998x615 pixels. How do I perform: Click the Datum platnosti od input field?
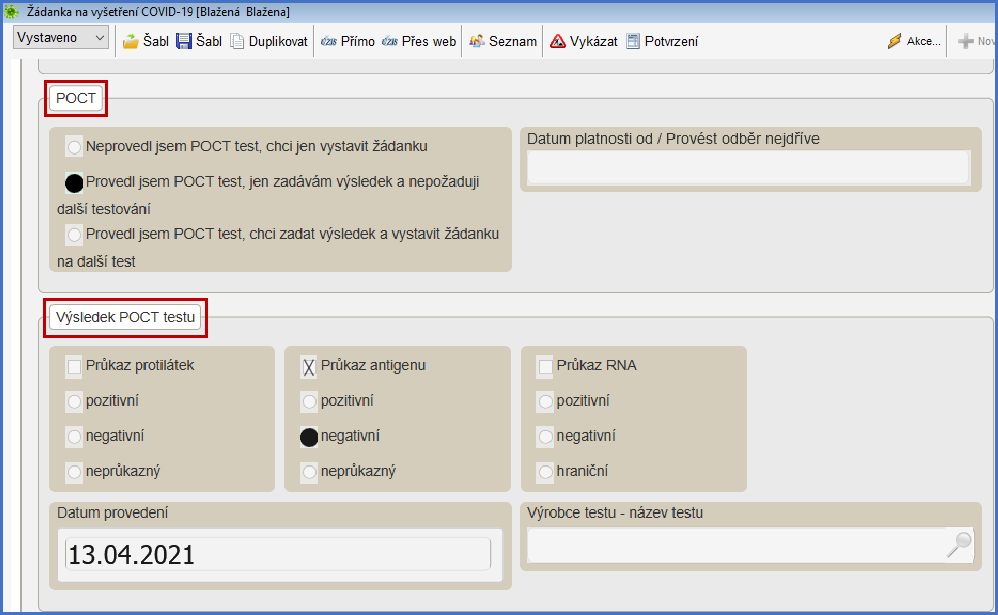tap(747, 168)
